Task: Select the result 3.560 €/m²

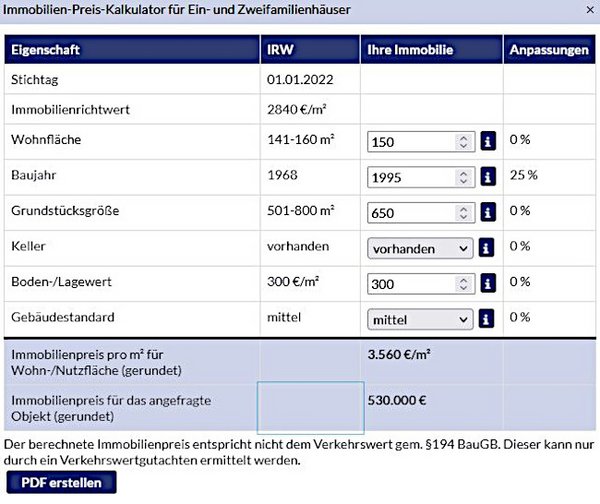Action: pos(399,354)
